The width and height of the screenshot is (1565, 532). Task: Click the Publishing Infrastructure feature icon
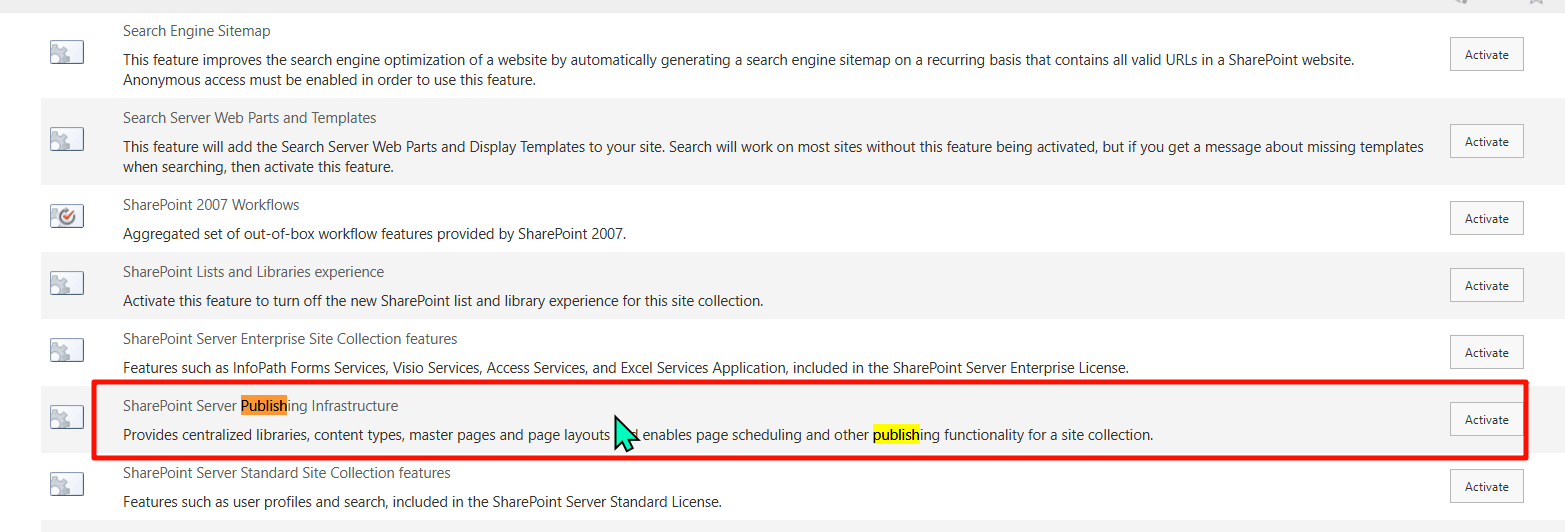[67, 417]
